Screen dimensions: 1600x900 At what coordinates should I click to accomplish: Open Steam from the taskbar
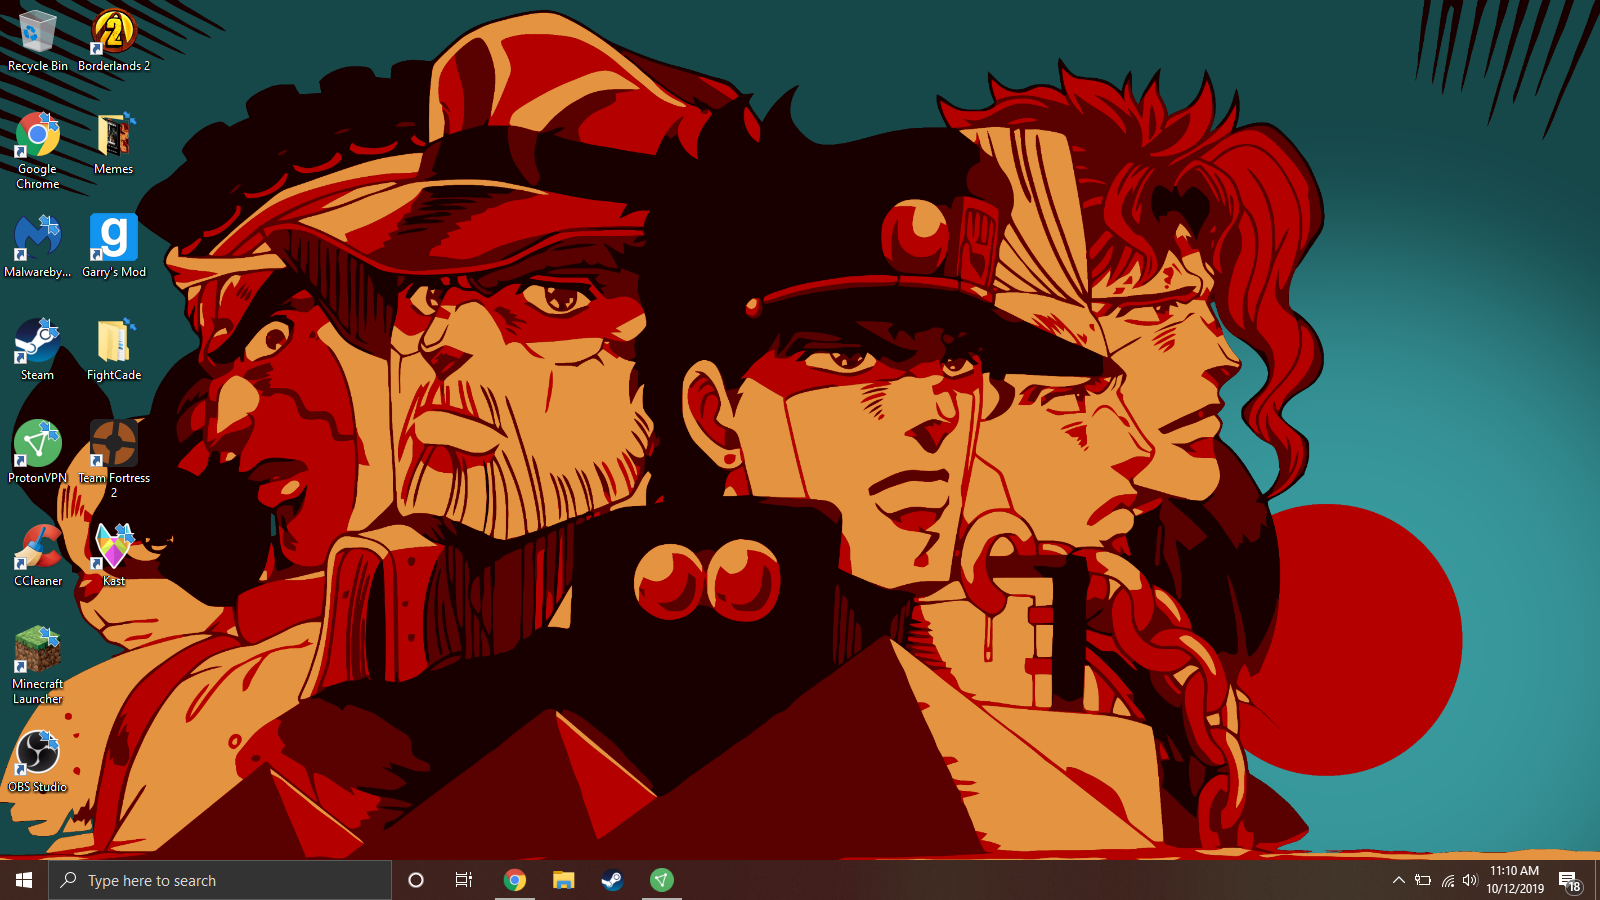612,880
